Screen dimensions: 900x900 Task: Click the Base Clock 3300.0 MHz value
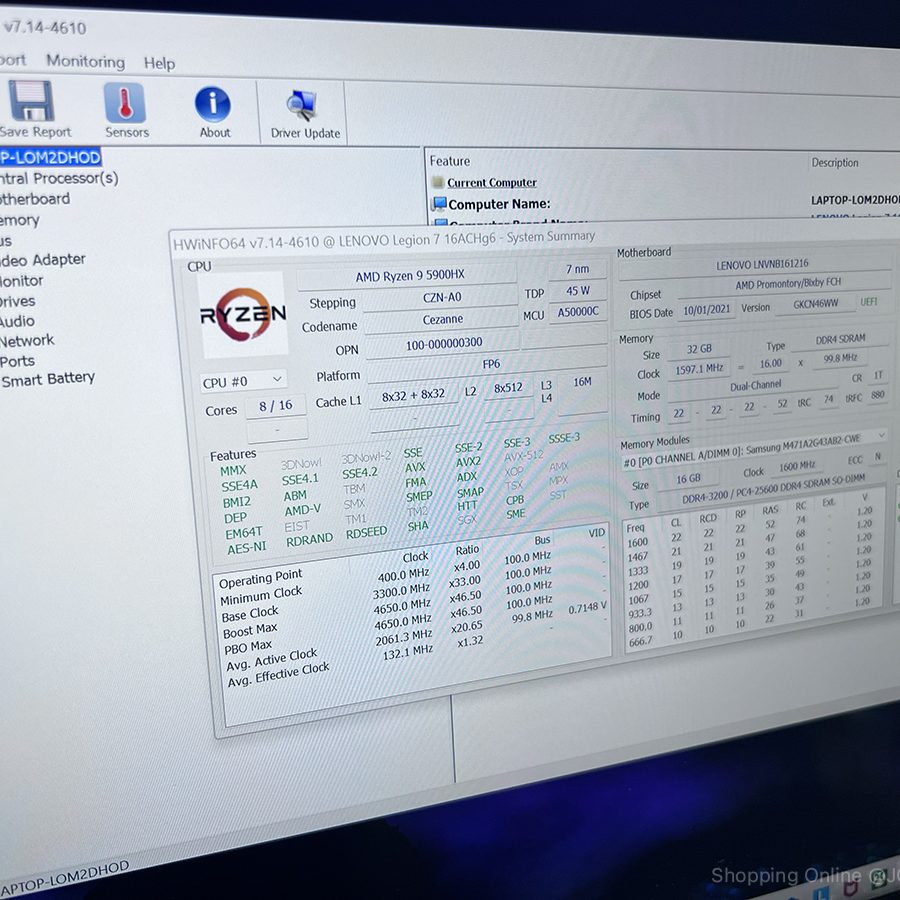401,592
